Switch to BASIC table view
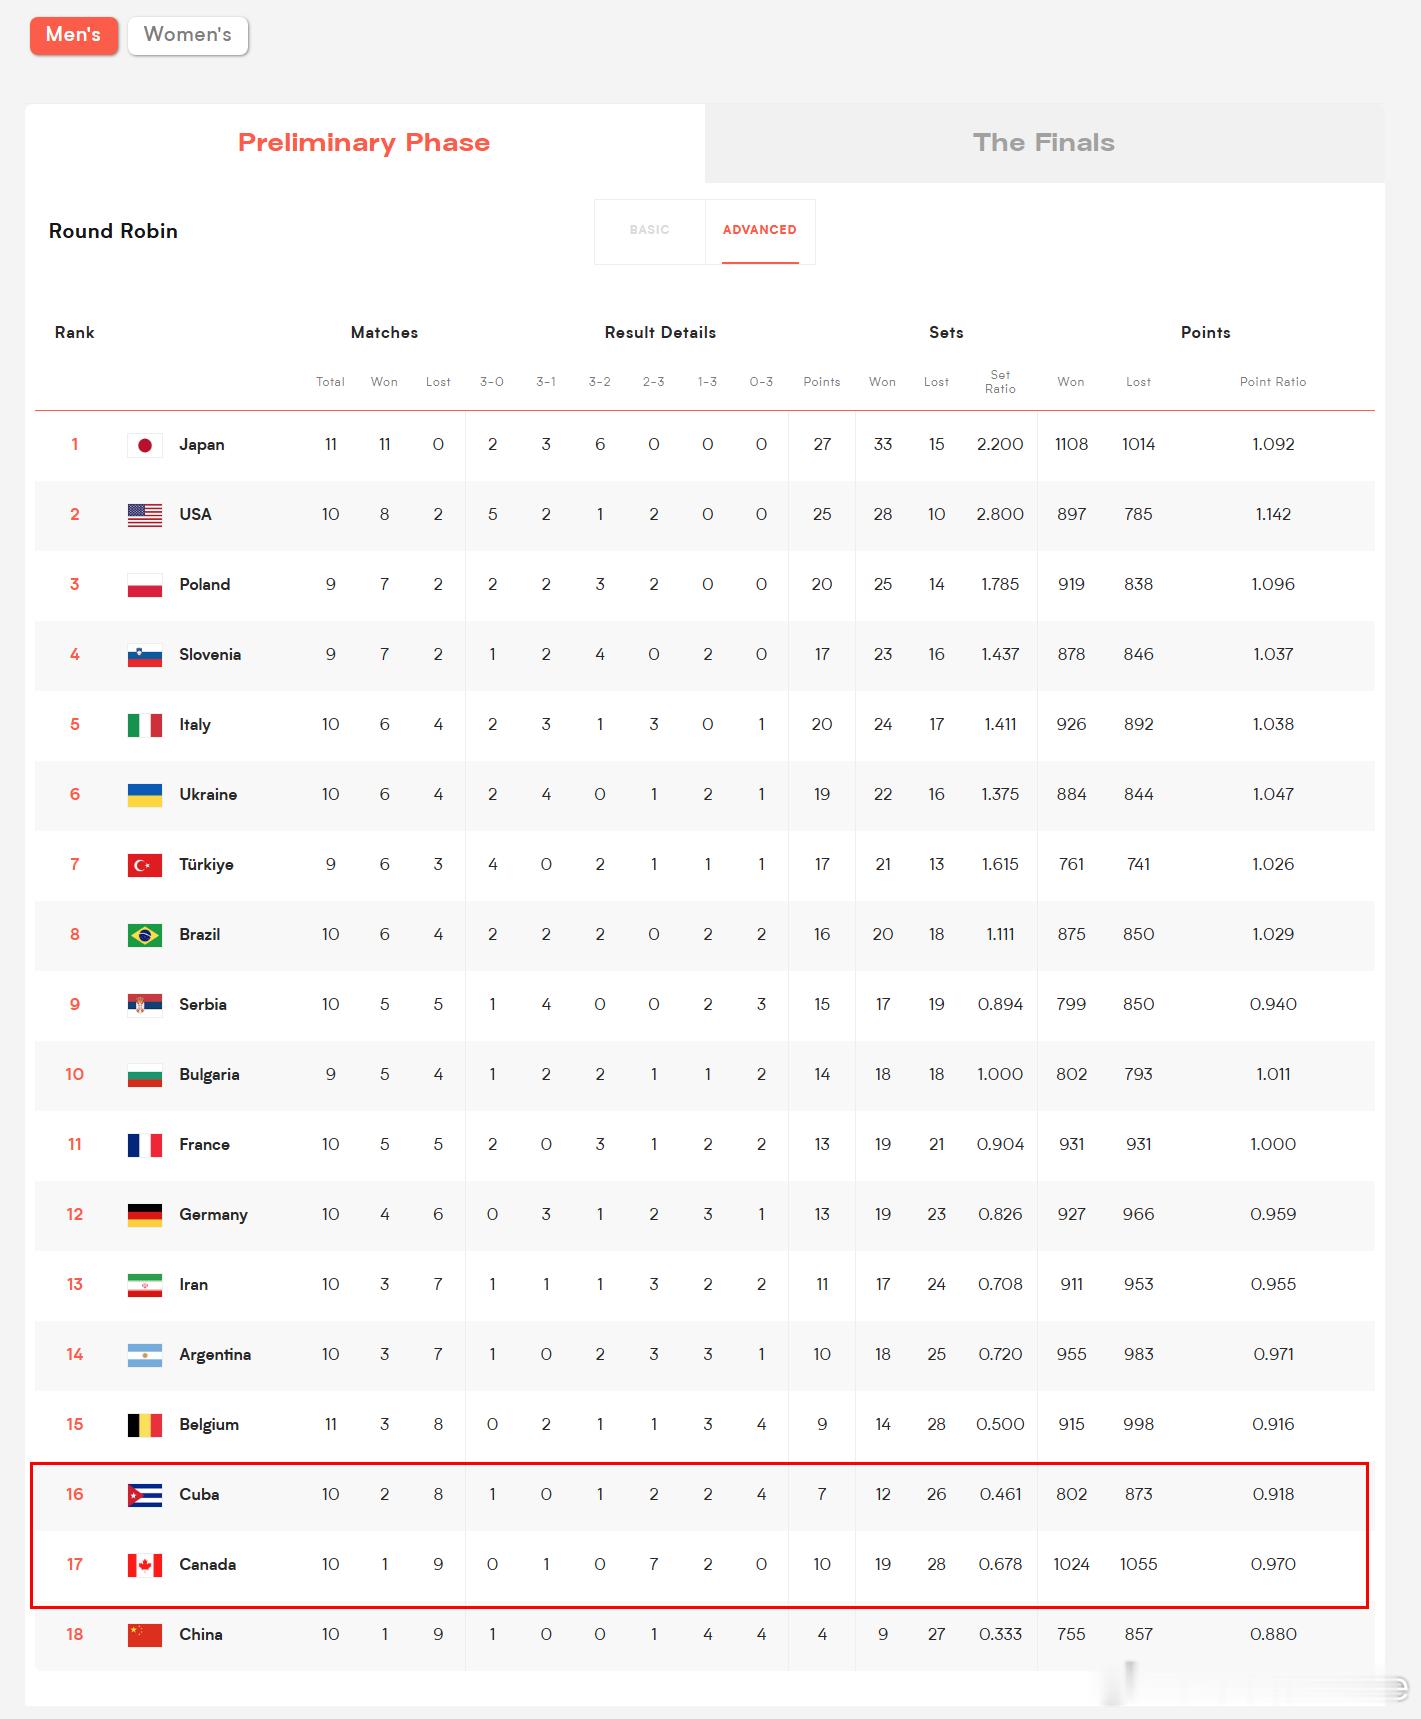The width and height of the screenshot is (1421, 1719). click(650, 231)
